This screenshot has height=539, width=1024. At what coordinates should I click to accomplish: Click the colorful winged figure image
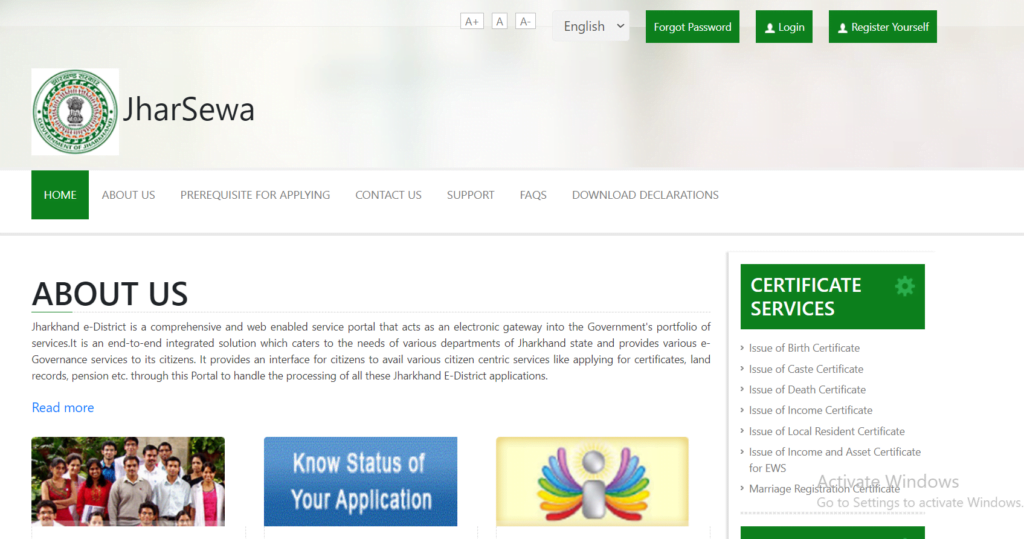(x=592, y=482)
